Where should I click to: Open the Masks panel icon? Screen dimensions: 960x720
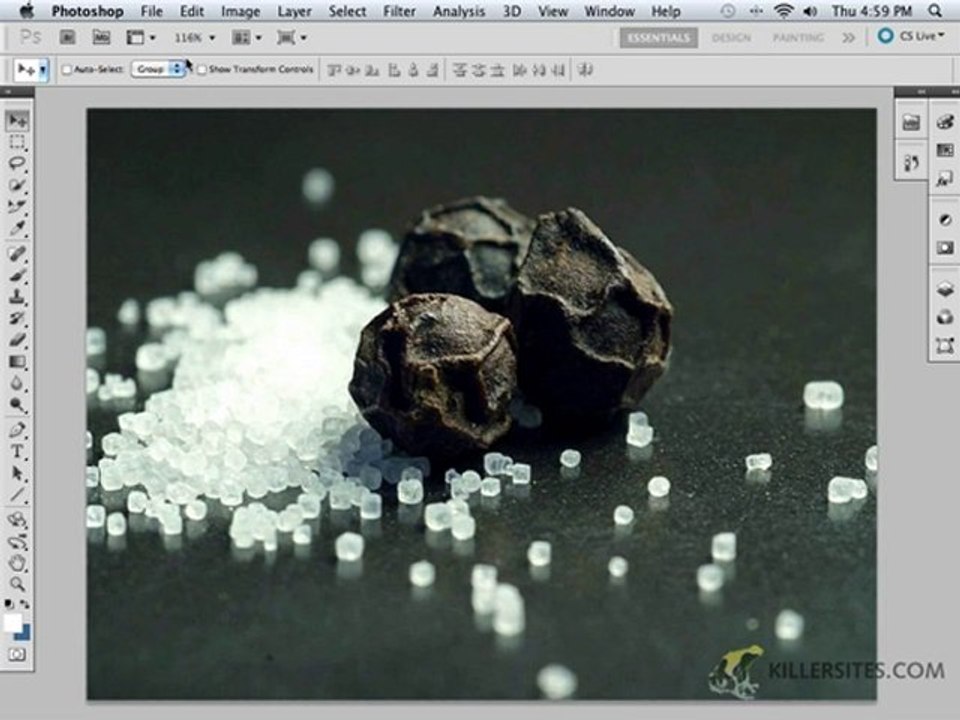pos(945,248)
